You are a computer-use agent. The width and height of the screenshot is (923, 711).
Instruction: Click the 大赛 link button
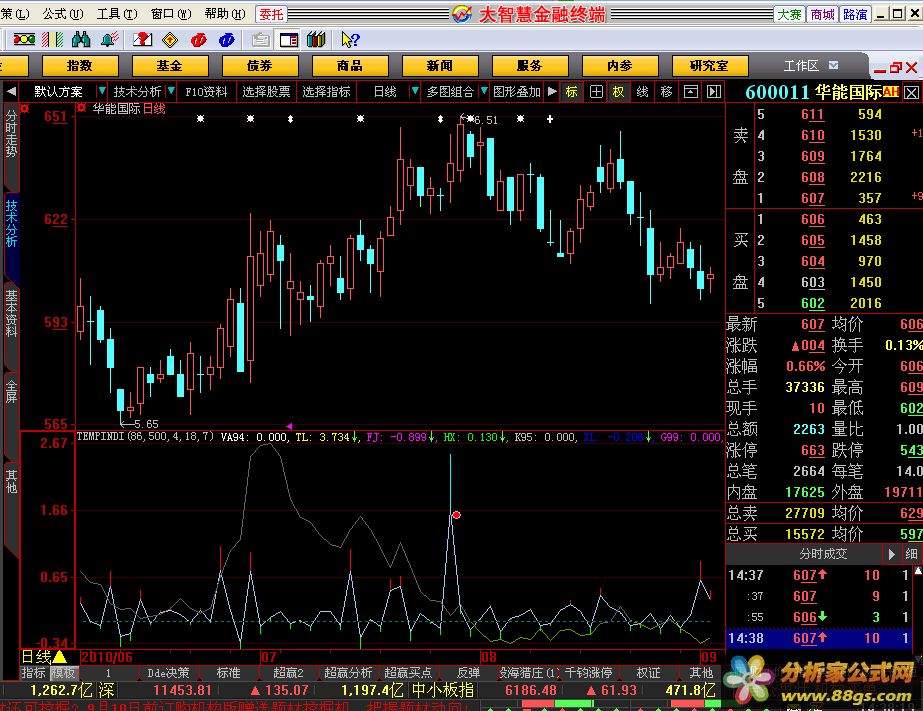pos(789,14)
